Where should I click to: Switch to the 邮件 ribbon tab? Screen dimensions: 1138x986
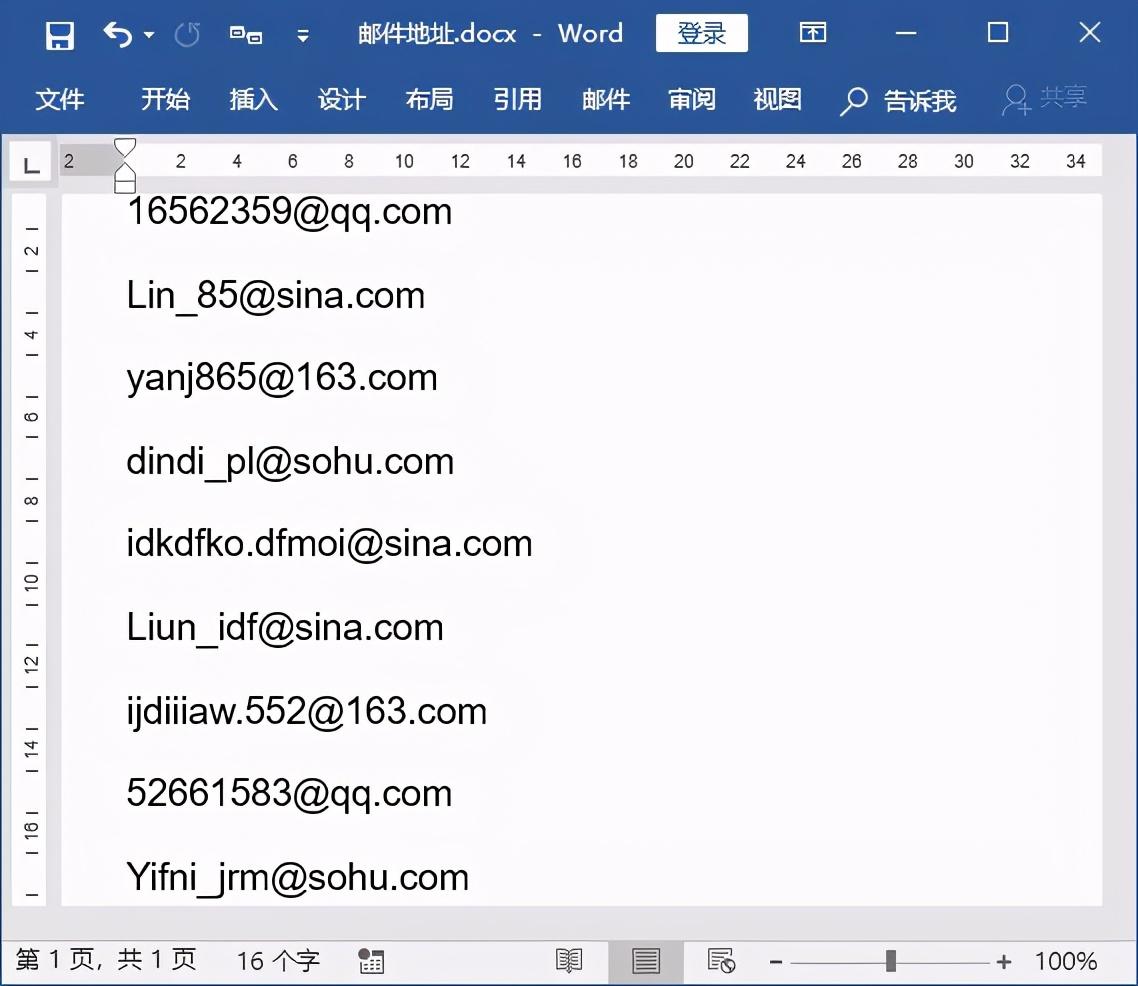pos(605,100)
